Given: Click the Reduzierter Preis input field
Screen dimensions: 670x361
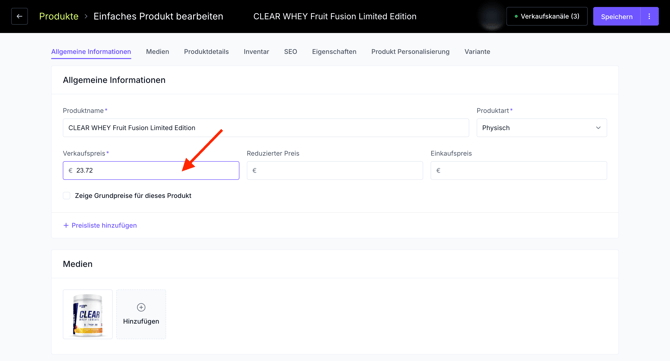Looking at the screenshot, I should pos(335,170).
